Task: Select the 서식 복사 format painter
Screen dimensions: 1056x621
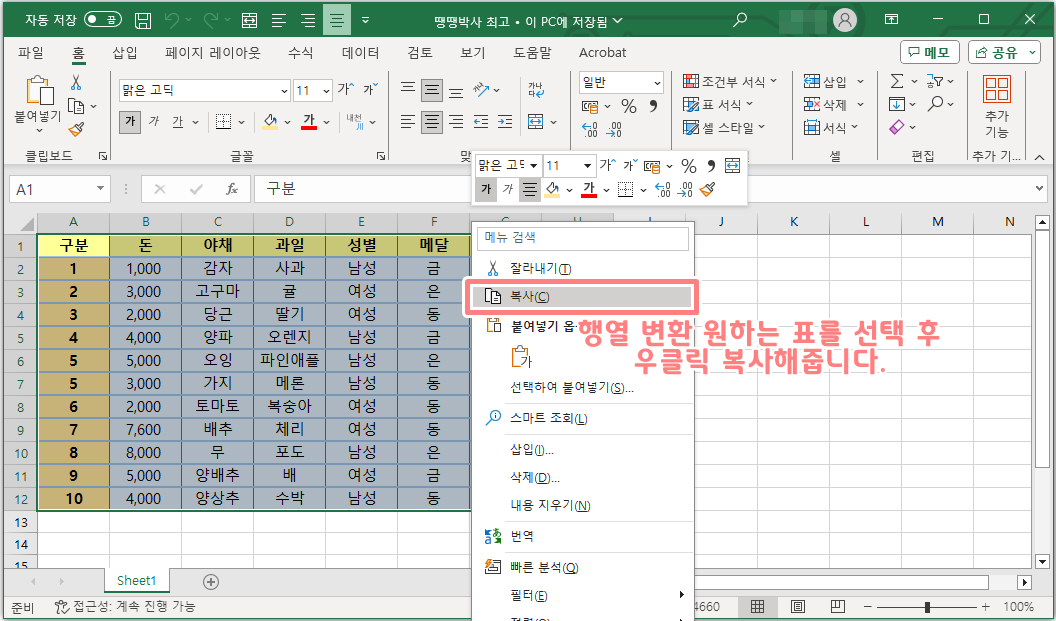Action: (74, 128)
